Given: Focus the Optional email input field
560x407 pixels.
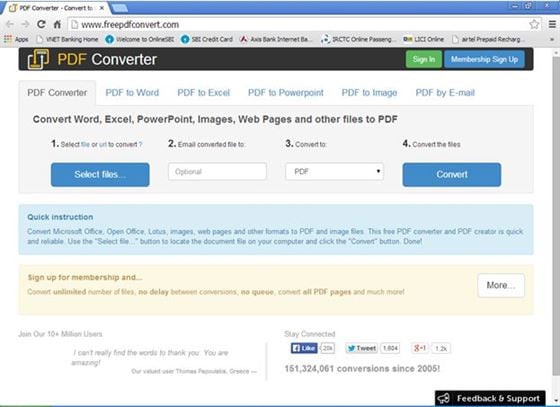Looking at the screenshot, I should pos(217,172).
